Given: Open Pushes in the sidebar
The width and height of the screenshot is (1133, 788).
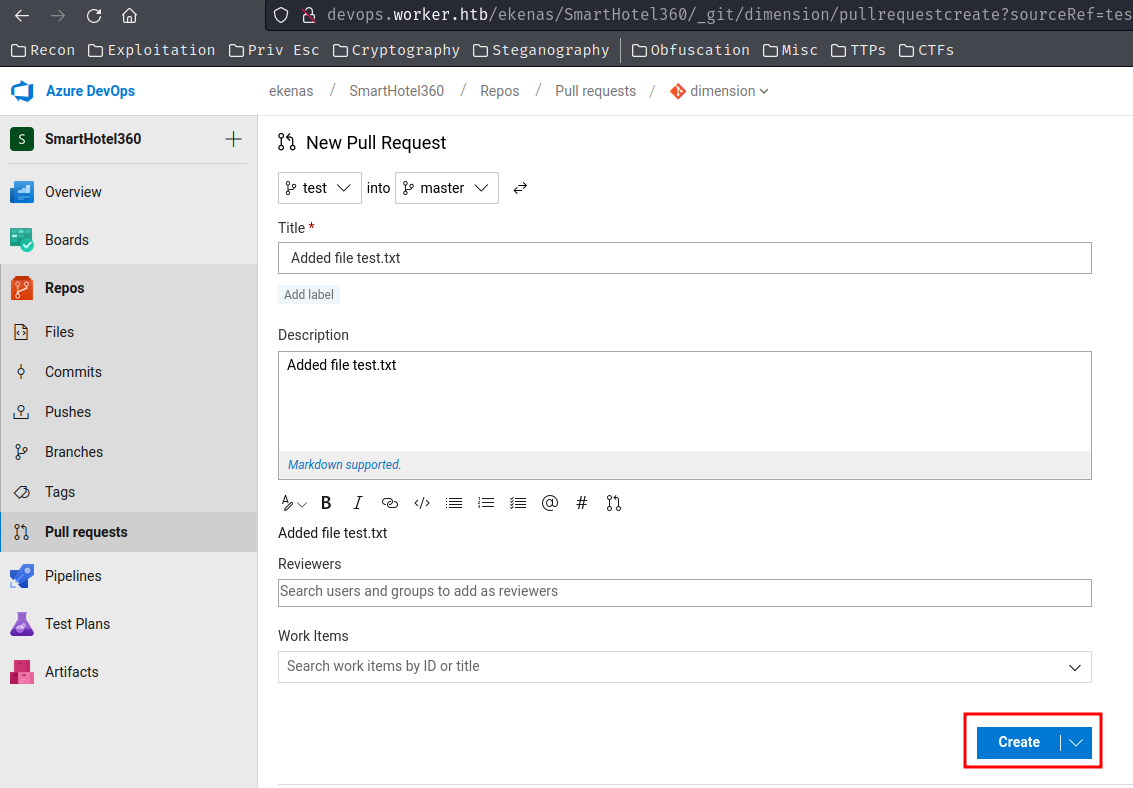Looking at the screenshot, I should coord(129,412).
